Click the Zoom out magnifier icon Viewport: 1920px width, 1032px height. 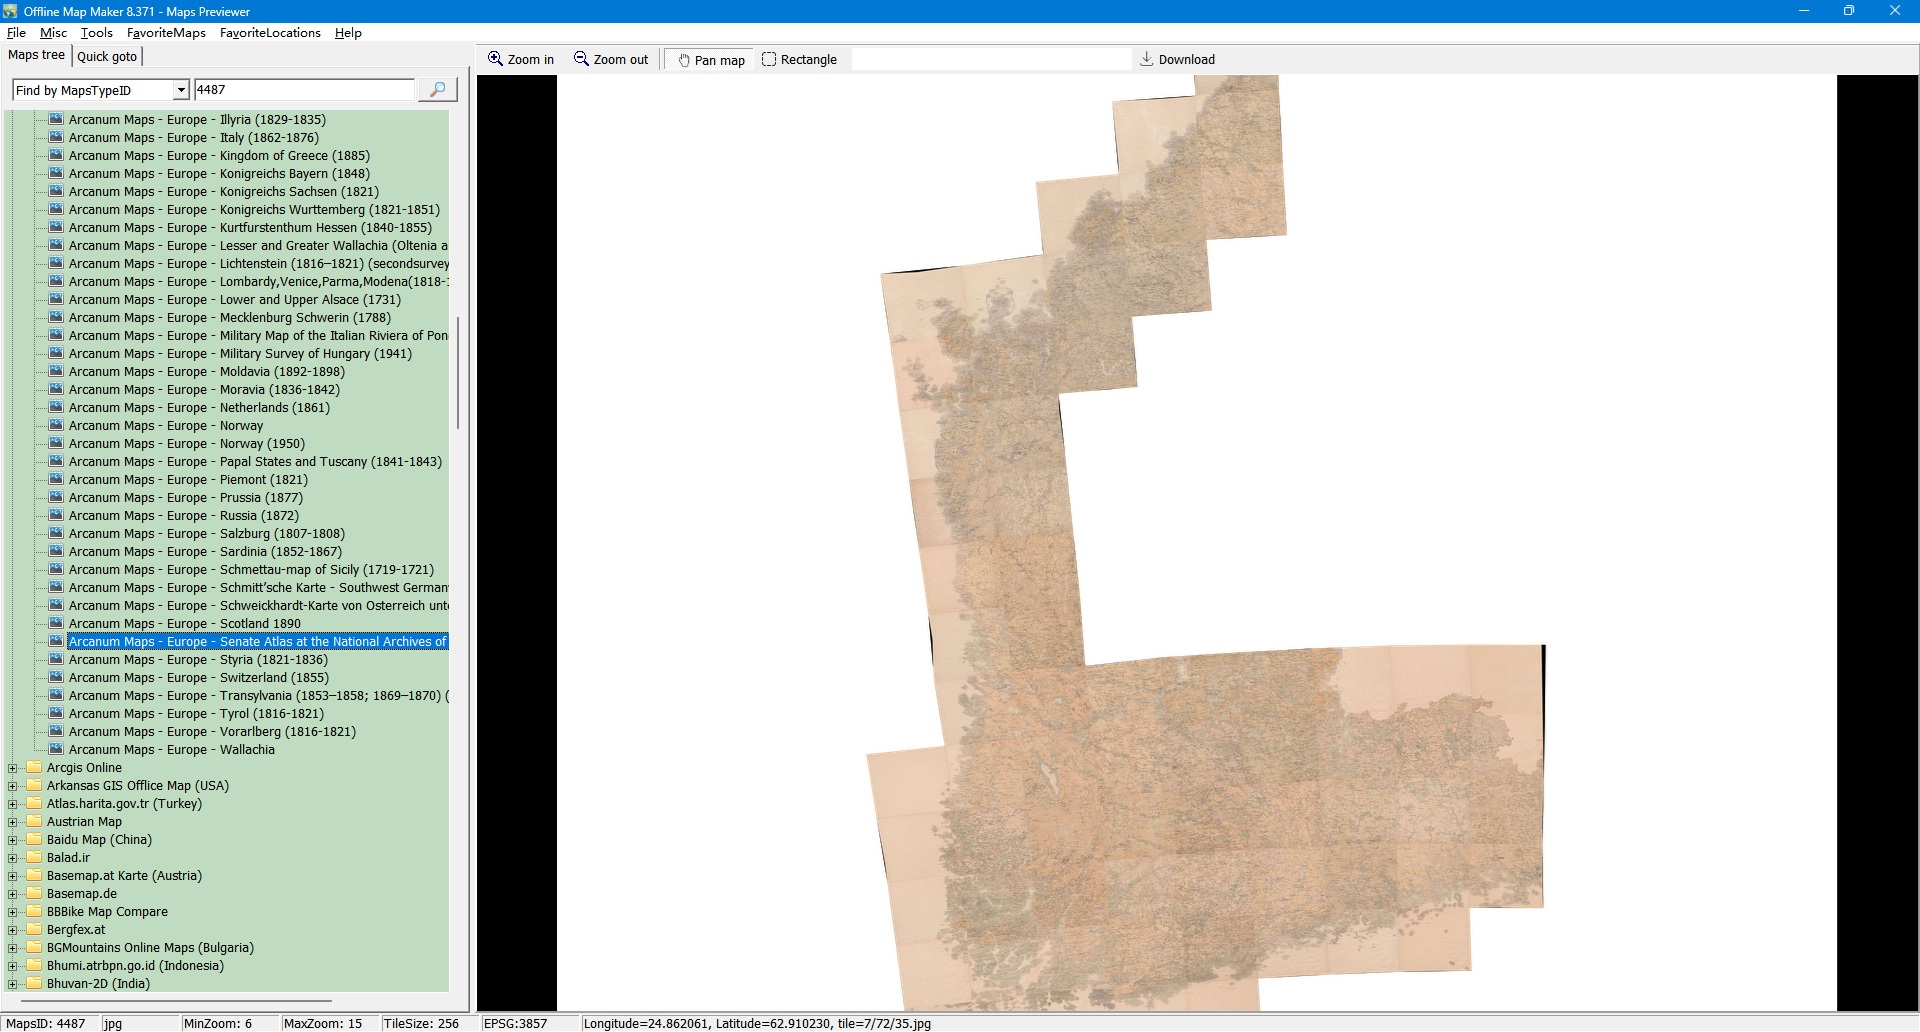581,59
